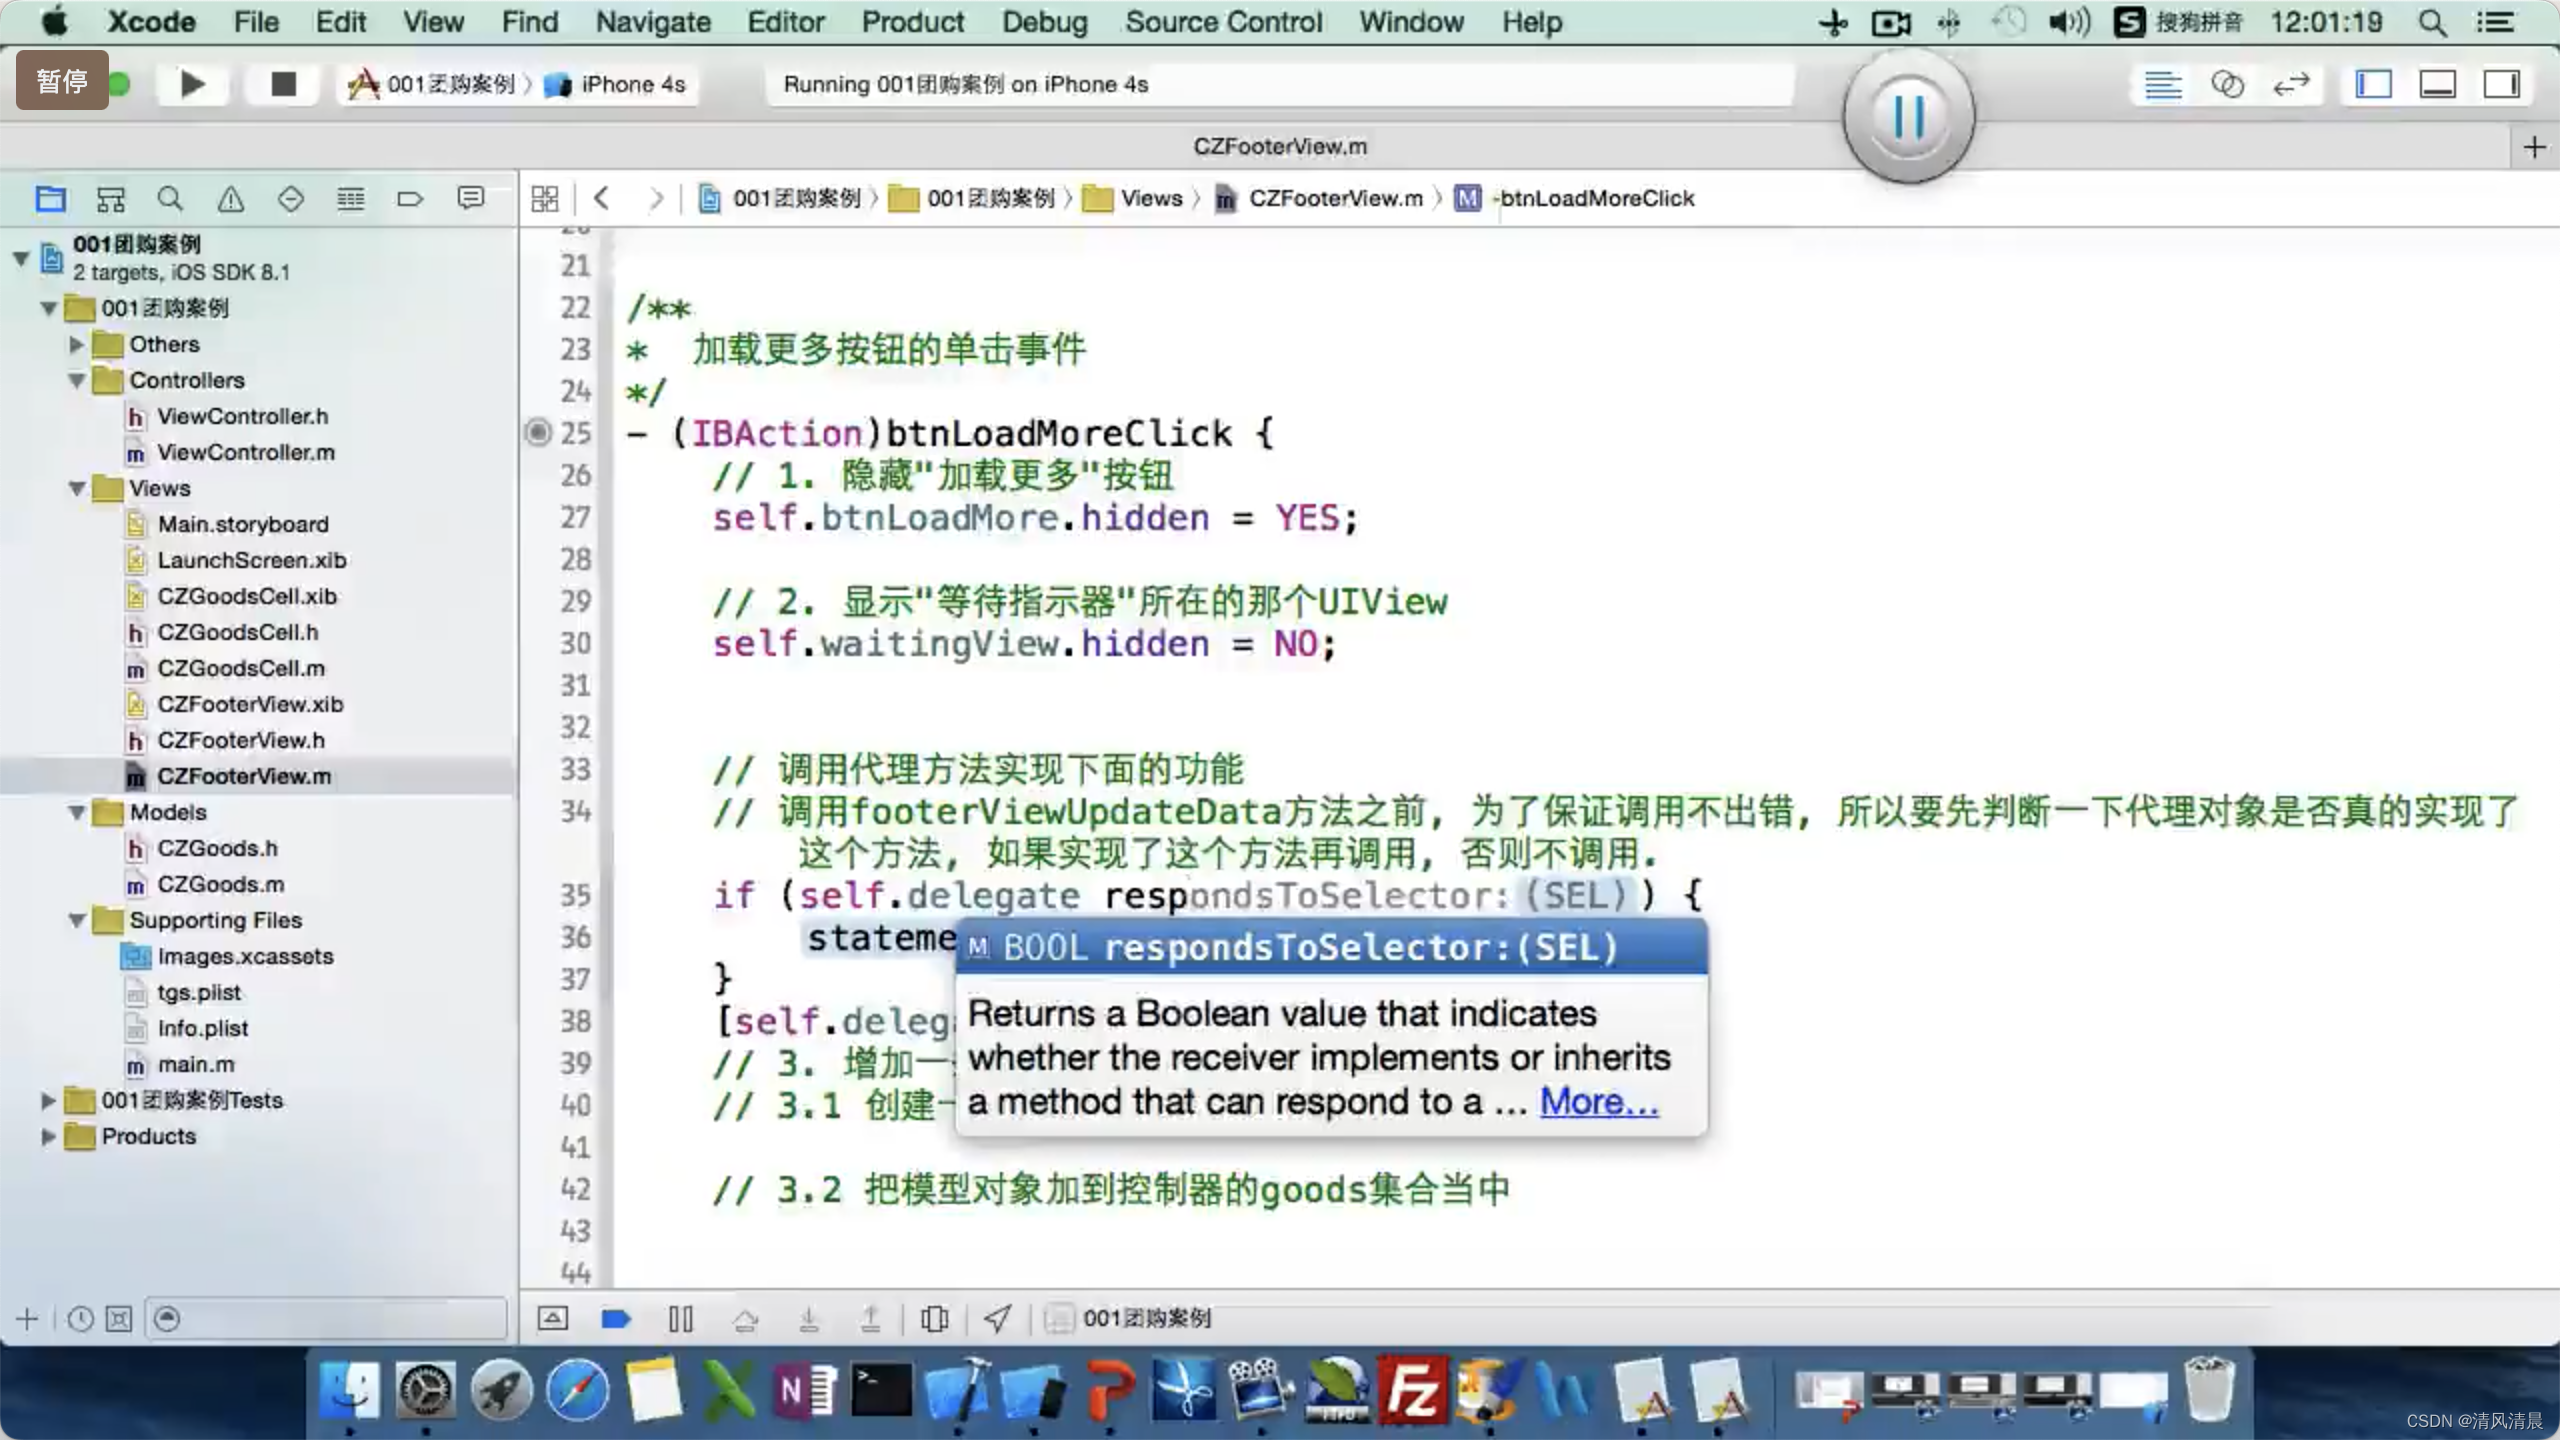Select the 001团购案例 scheme
Viewport: 2560px width, 1440px height.
click(x=432, y=84)
